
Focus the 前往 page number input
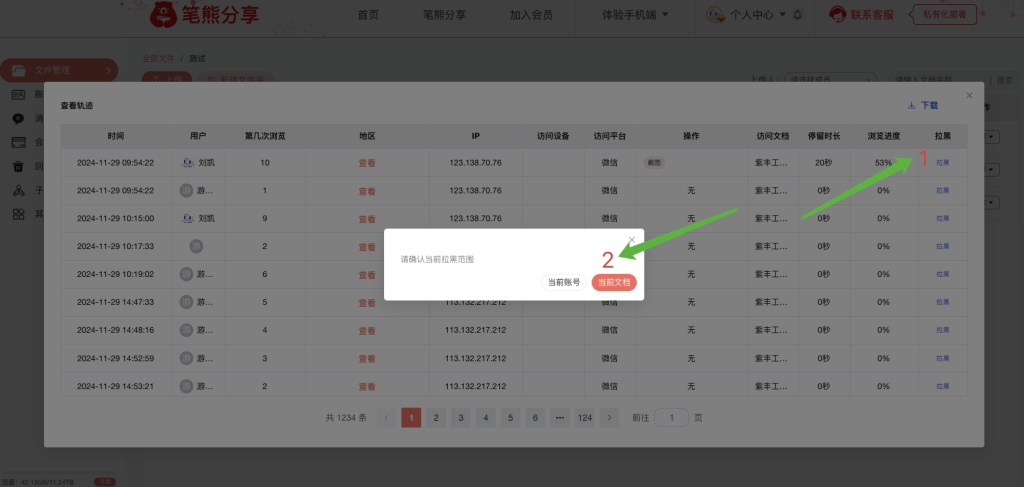coord(671,418)
